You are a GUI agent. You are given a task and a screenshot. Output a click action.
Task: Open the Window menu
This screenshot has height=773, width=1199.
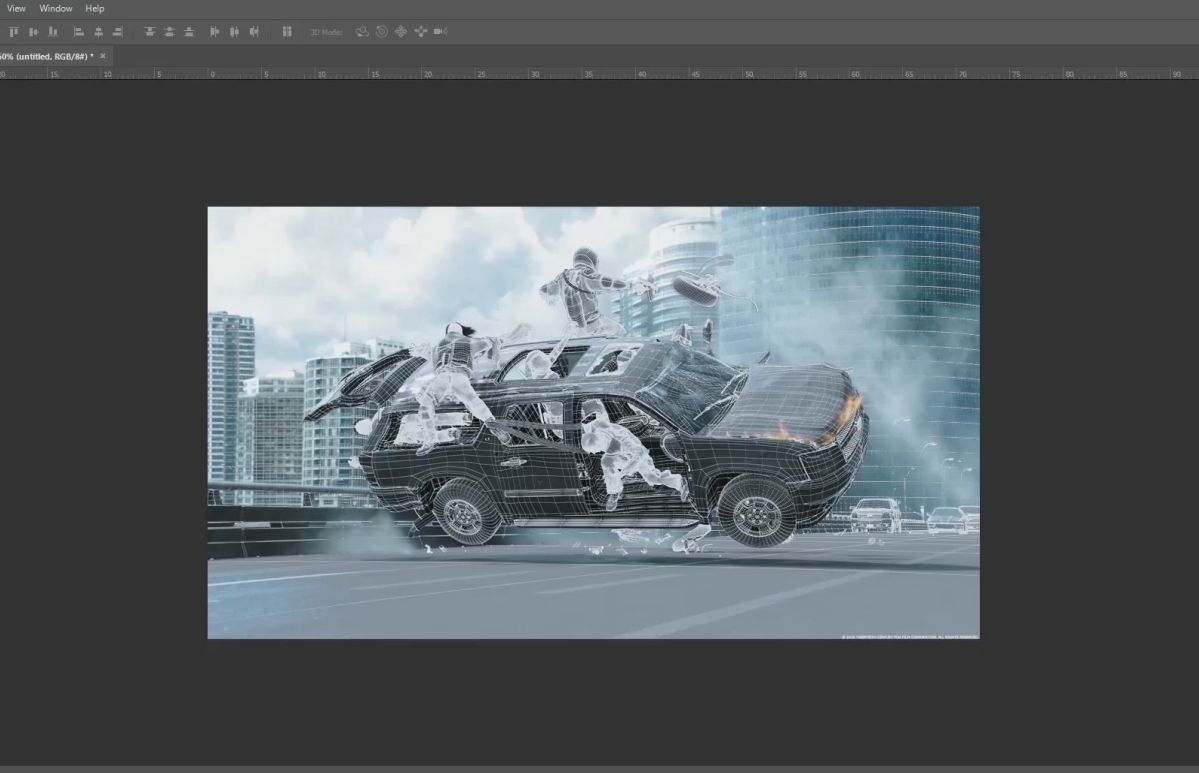point(56,8)
